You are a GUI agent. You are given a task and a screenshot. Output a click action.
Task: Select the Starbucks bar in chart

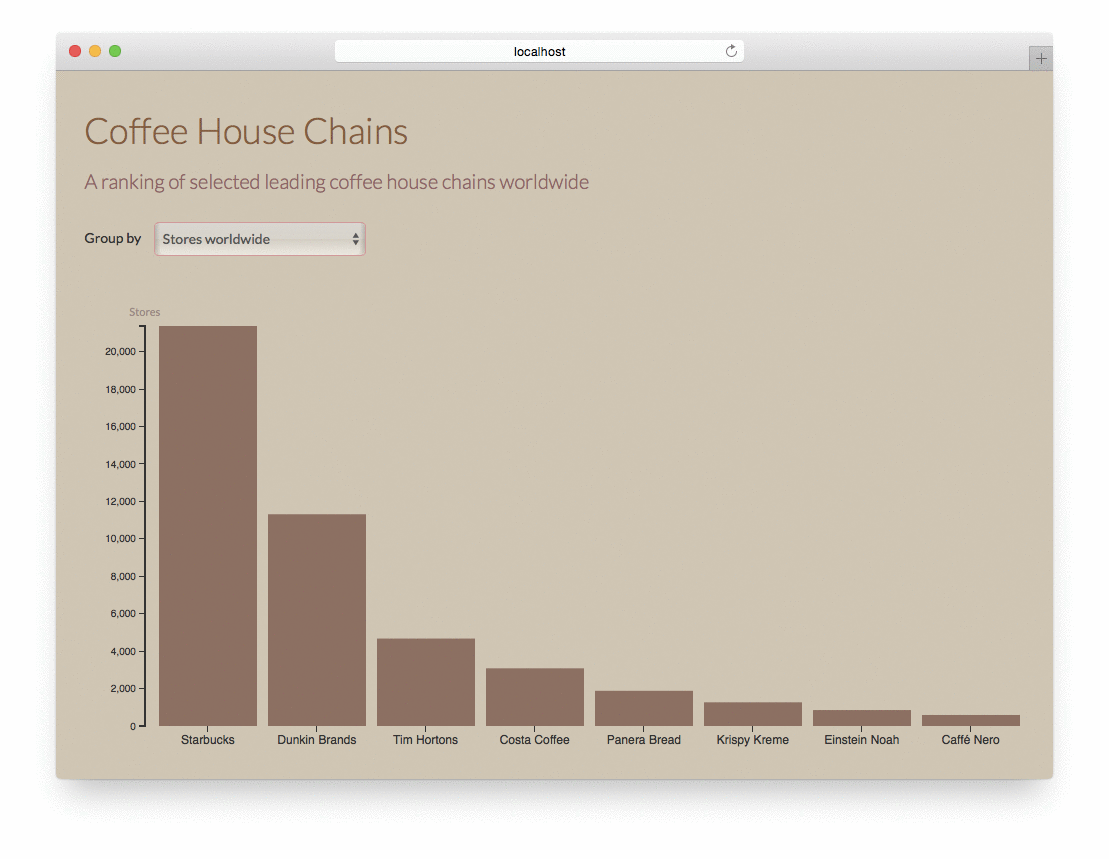pos(208,526)
